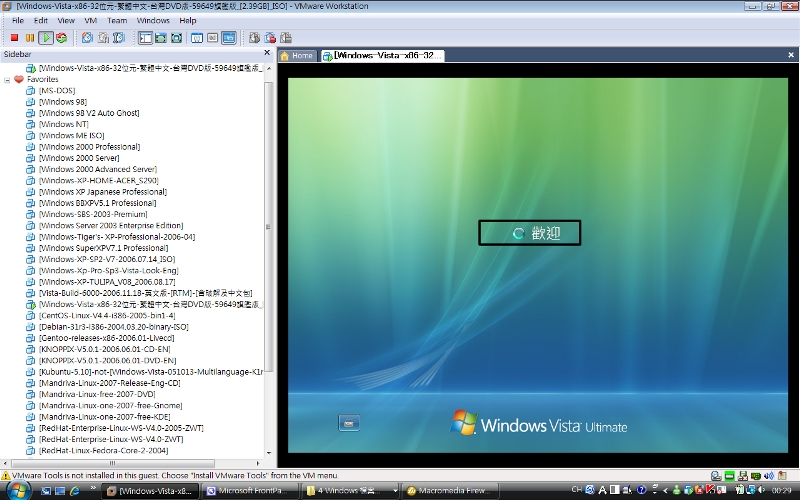Viewport: 800px width, 500px height.
Task: Select [Windows 98 V2 Auto Ghost]
Action: [x=89, y=113]
